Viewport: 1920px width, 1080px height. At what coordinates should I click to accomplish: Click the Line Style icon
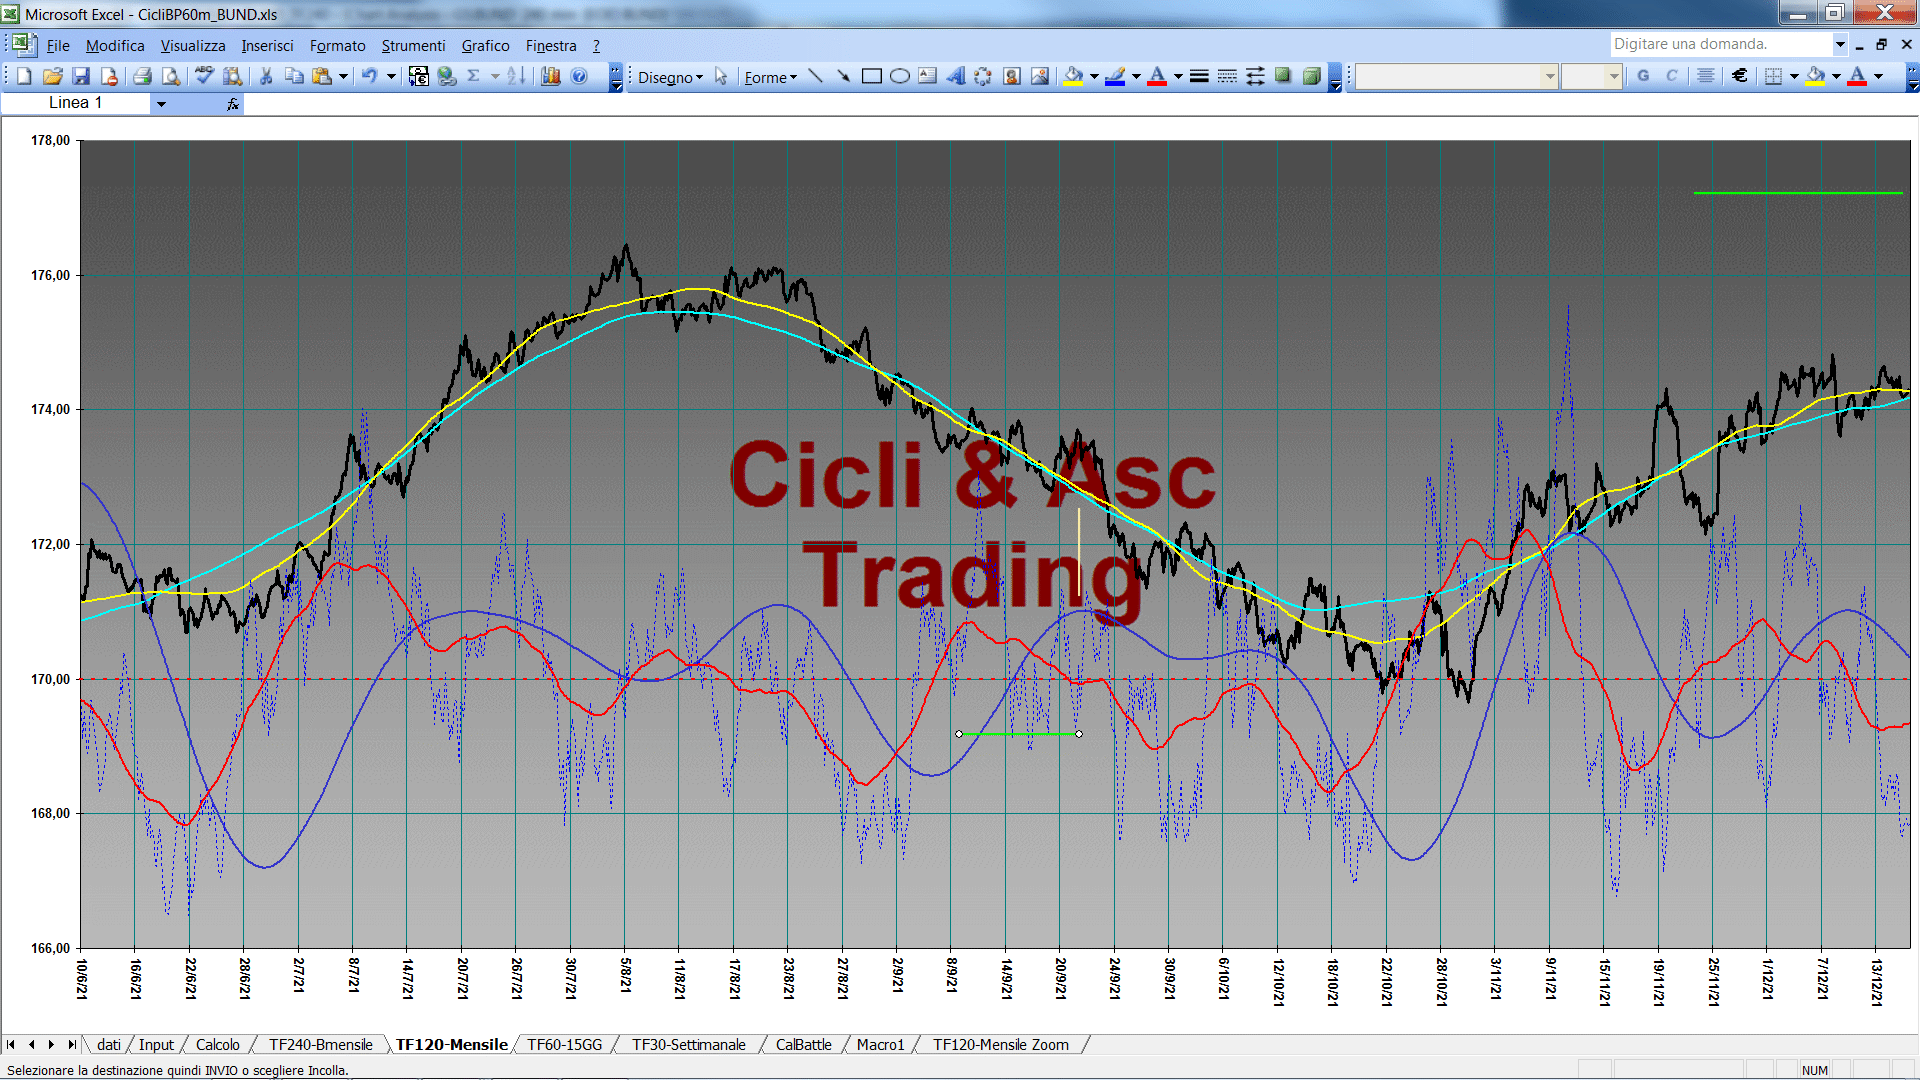point(1199,76)
